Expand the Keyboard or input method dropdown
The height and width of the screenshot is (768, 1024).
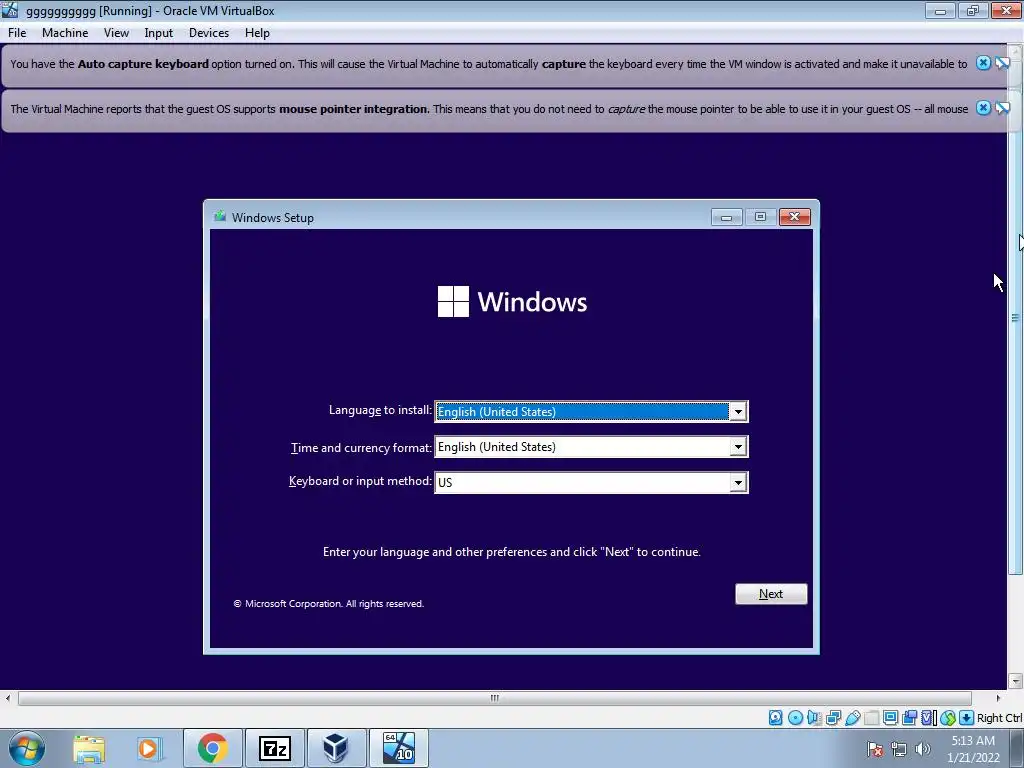[738, 482]
